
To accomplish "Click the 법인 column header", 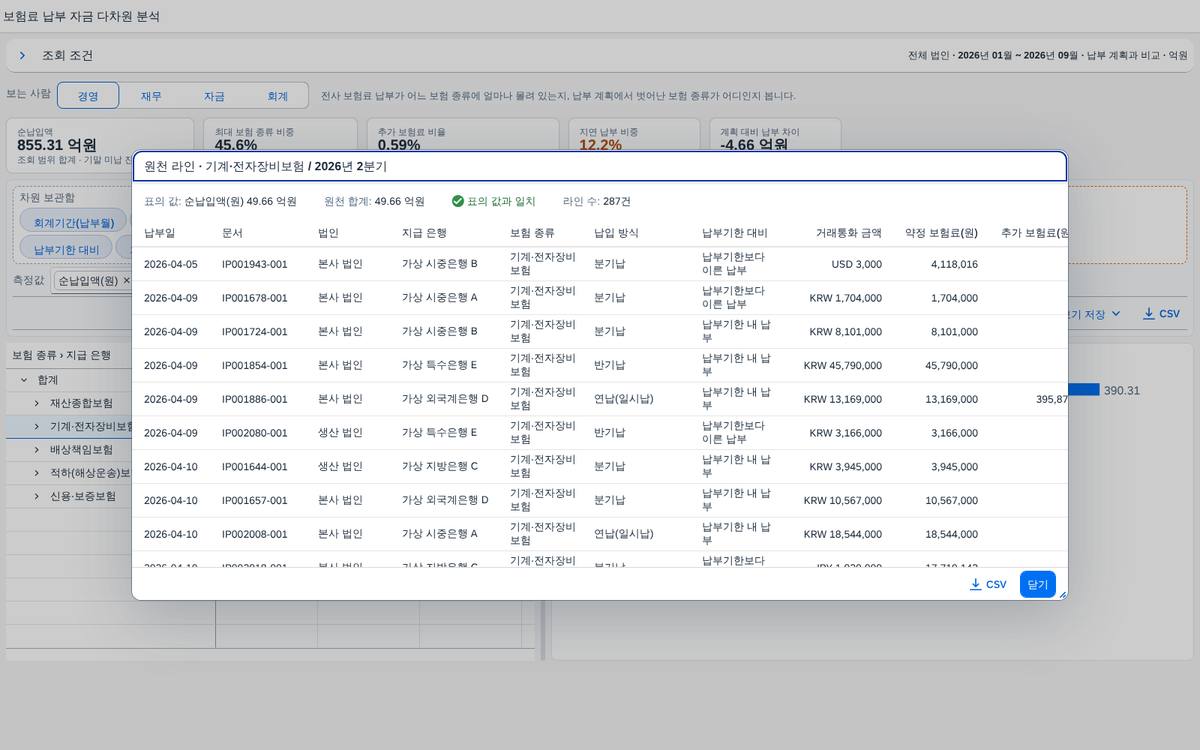I will (x=328, y=233).
